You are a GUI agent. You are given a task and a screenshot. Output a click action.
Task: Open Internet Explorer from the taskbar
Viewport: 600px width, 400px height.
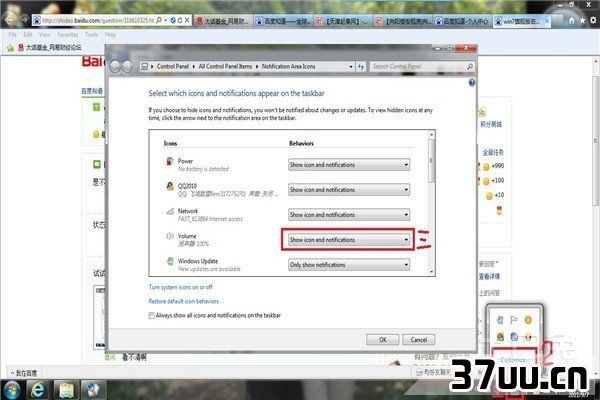coord(38,390)
